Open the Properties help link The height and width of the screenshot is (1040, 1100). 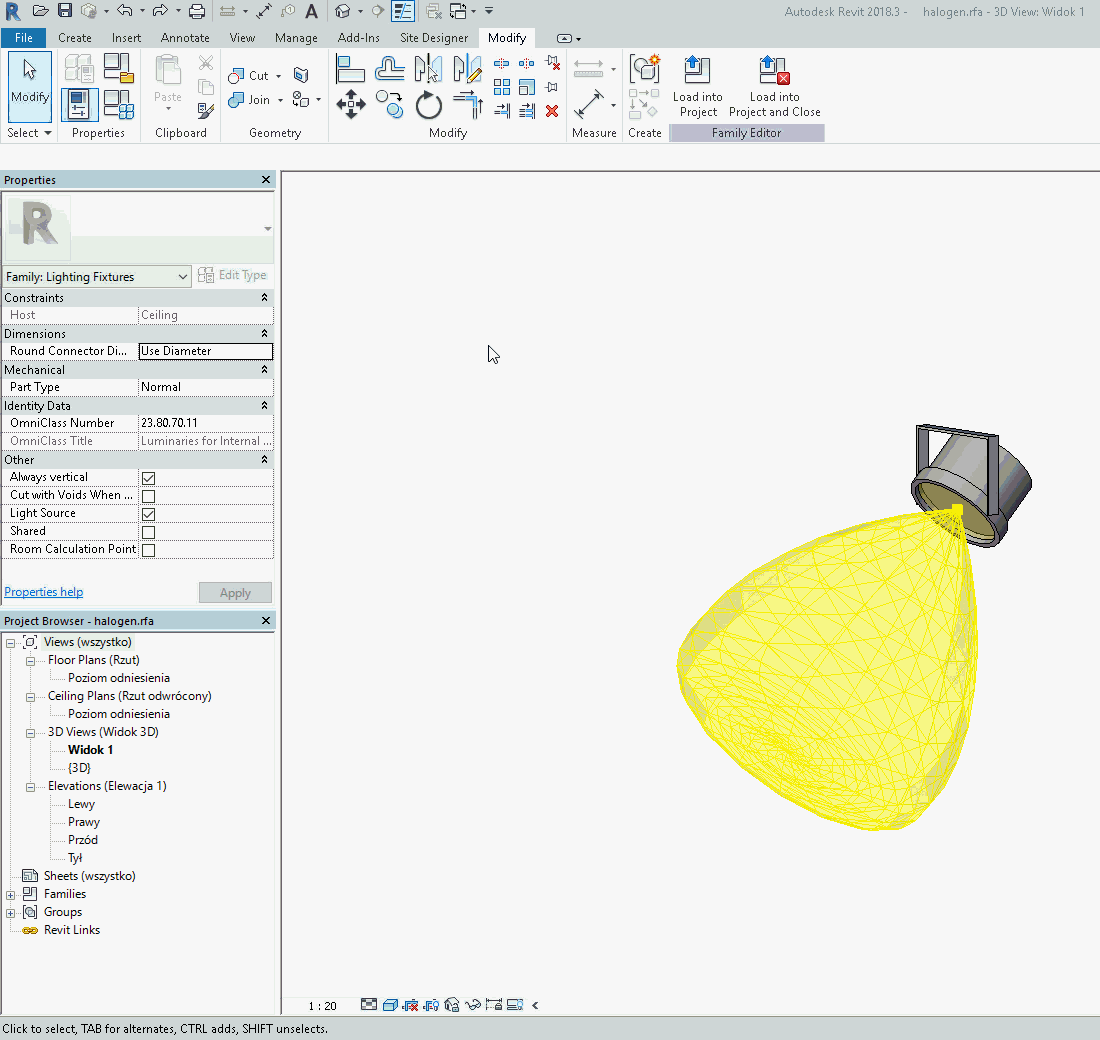[43, 591]
